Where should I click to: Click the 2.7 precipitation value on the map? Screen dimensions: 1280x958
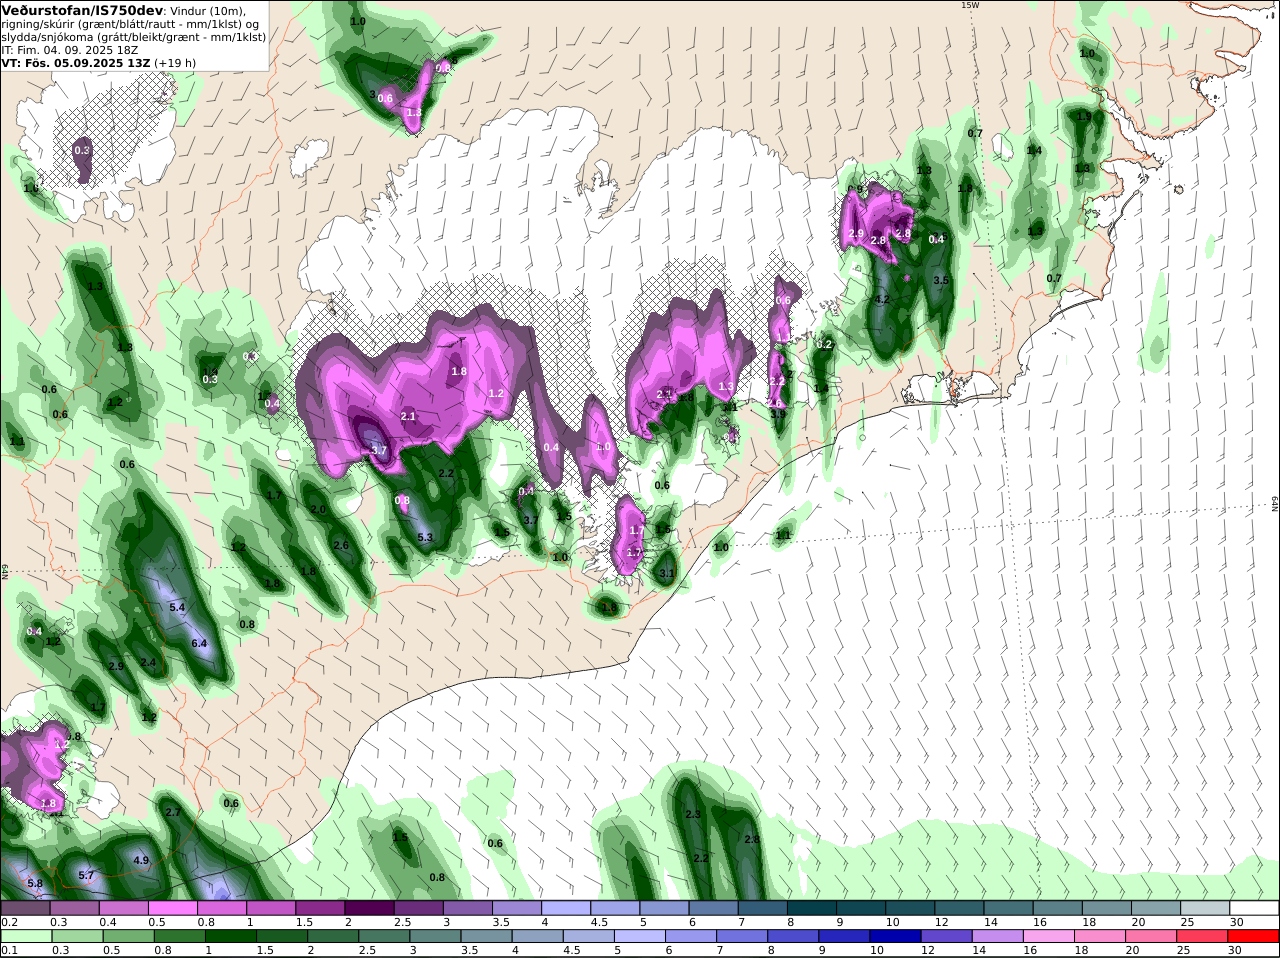point(172,812)
